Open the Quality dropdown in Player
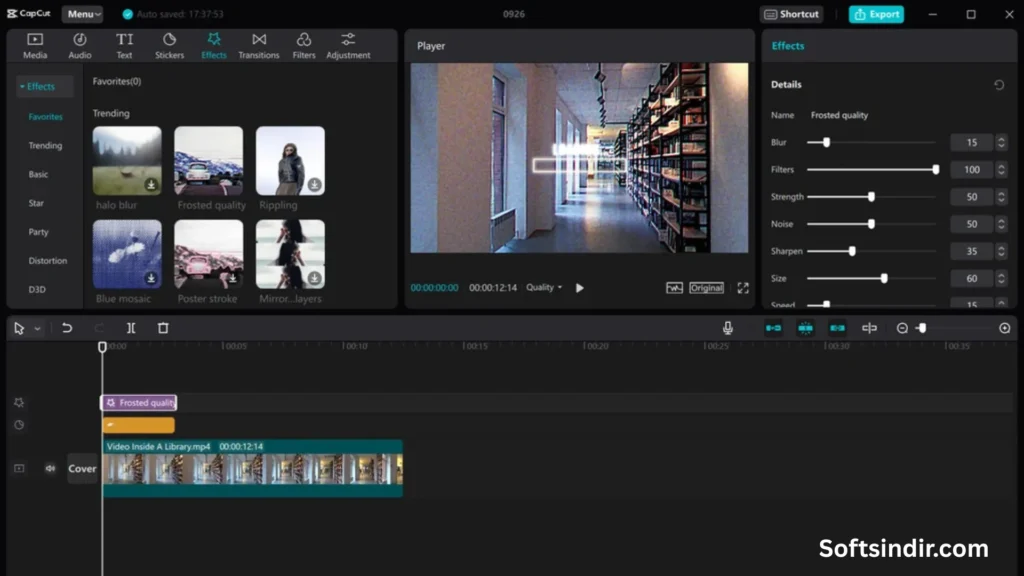 coord(544,288)
